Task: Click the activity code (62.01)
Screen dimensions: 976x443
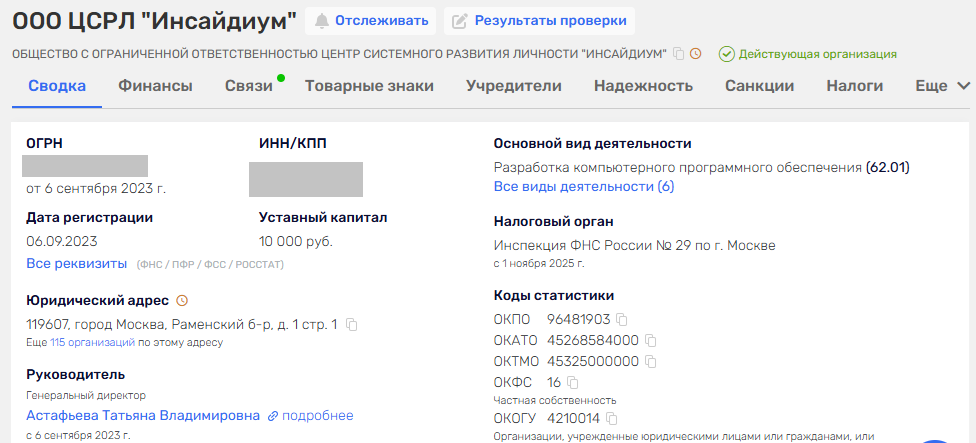Action: (888, 167)
